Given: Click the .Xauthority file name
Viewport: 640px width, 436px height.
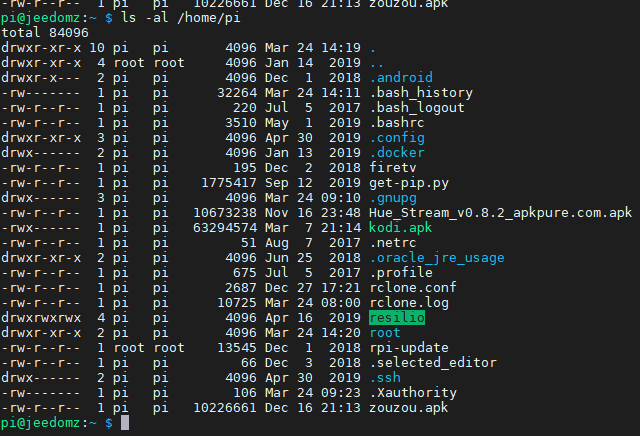Looking at the screenshot, I should coord(414,393).
